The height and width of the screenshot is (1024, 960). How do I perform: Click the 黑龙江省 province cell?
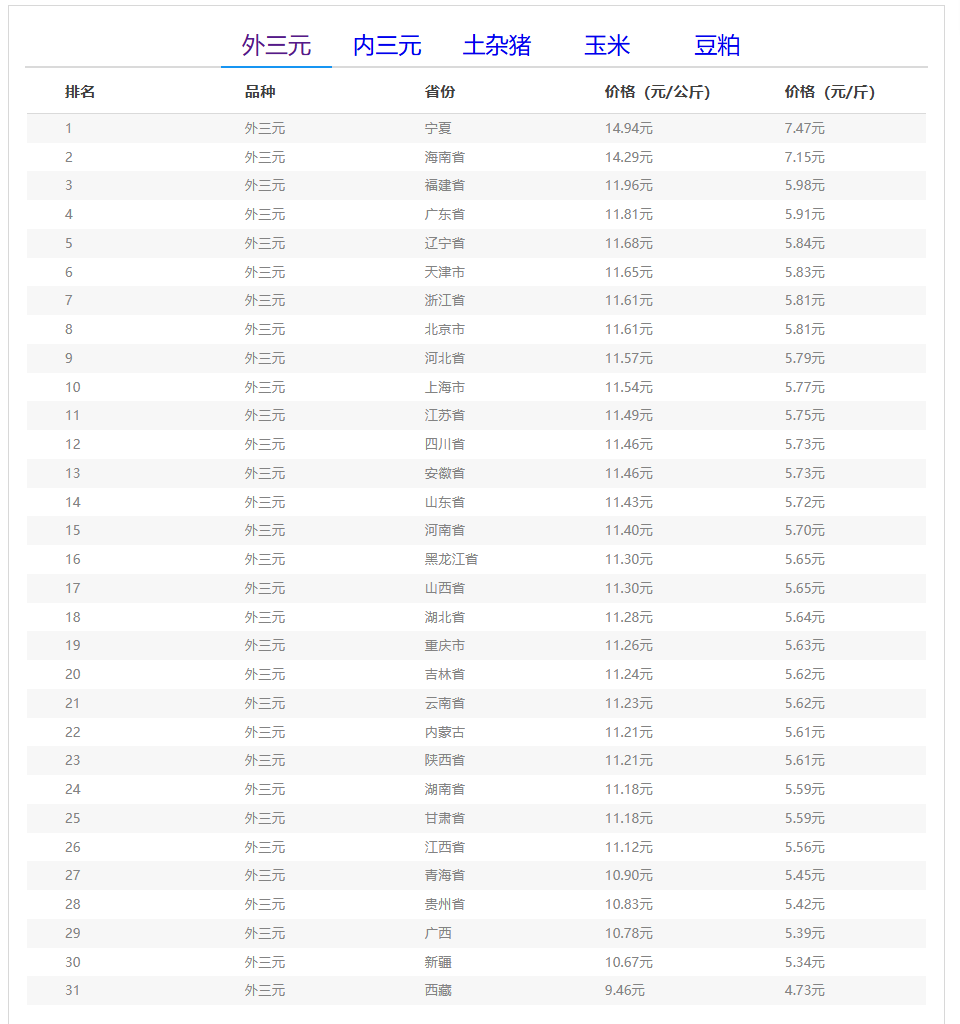(451, 559)
